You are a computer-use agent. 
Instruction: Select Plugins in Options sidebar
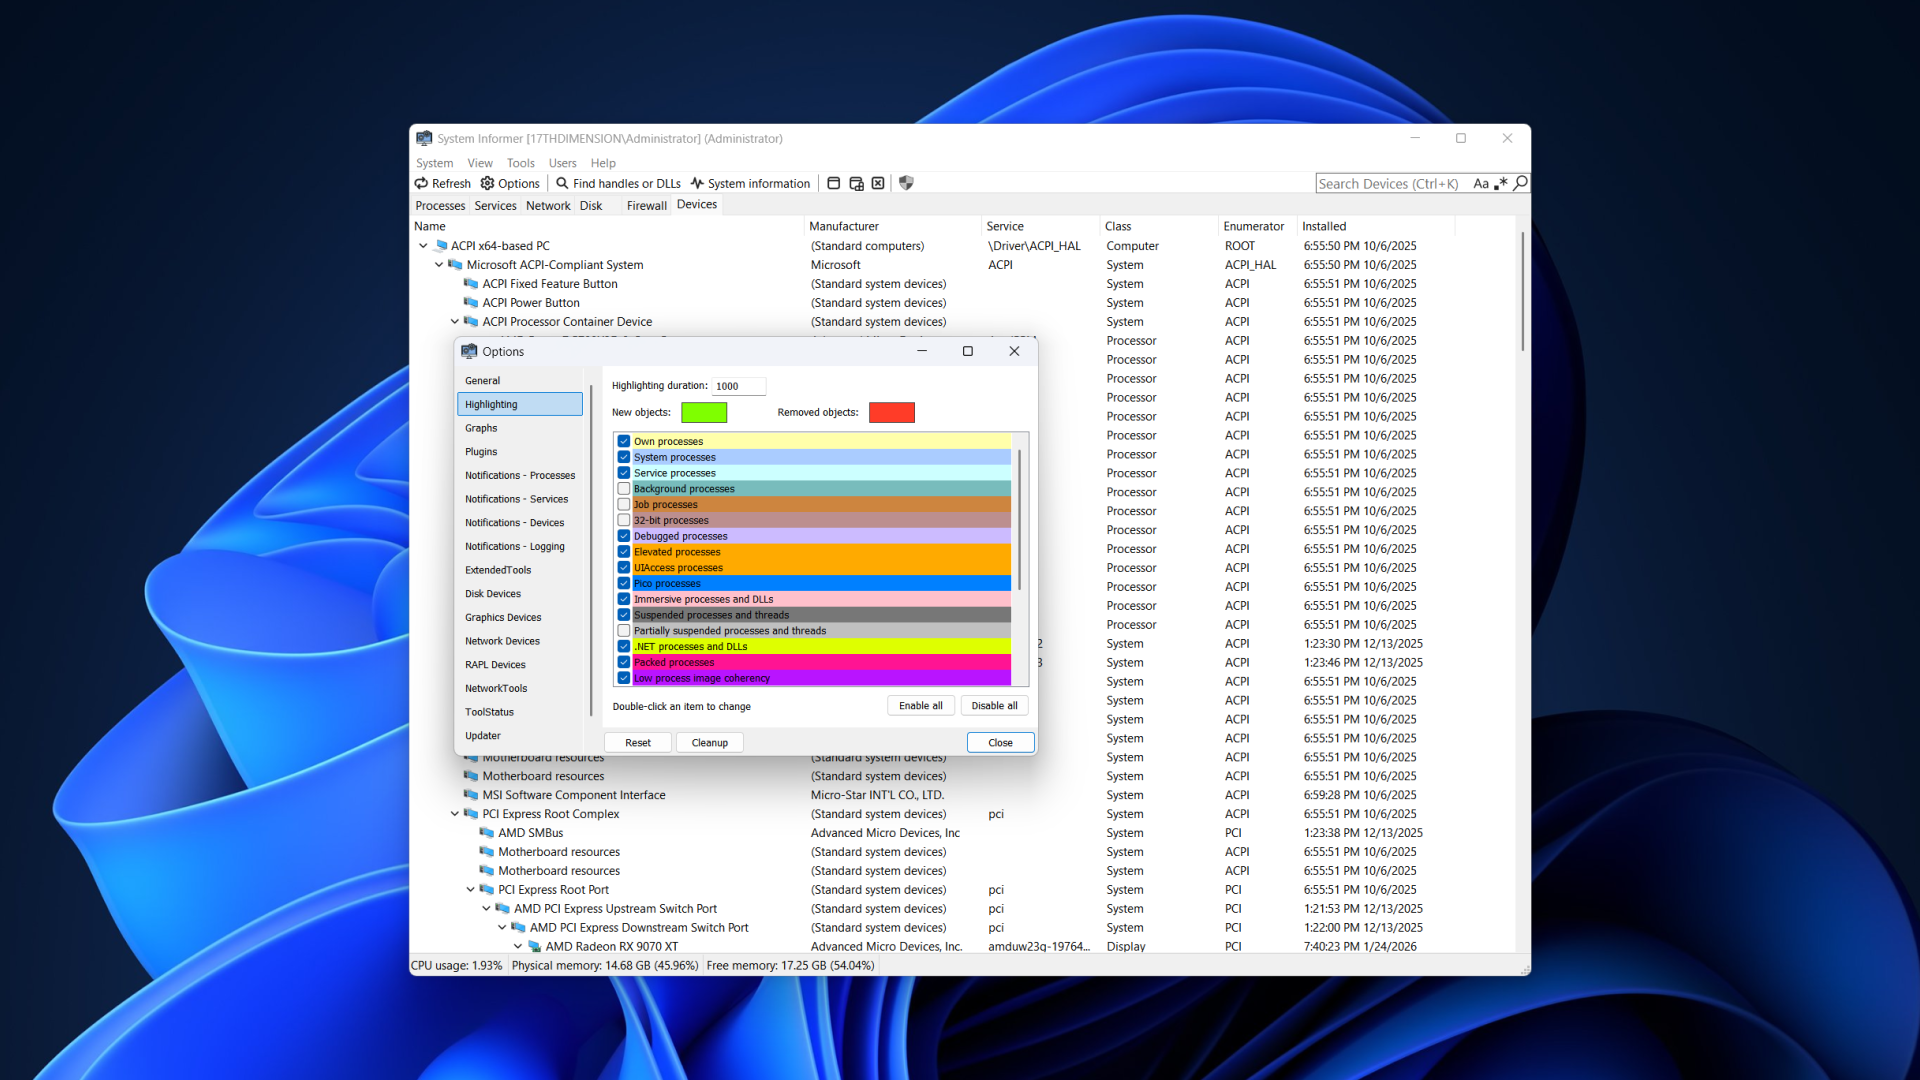click(520, 452)
